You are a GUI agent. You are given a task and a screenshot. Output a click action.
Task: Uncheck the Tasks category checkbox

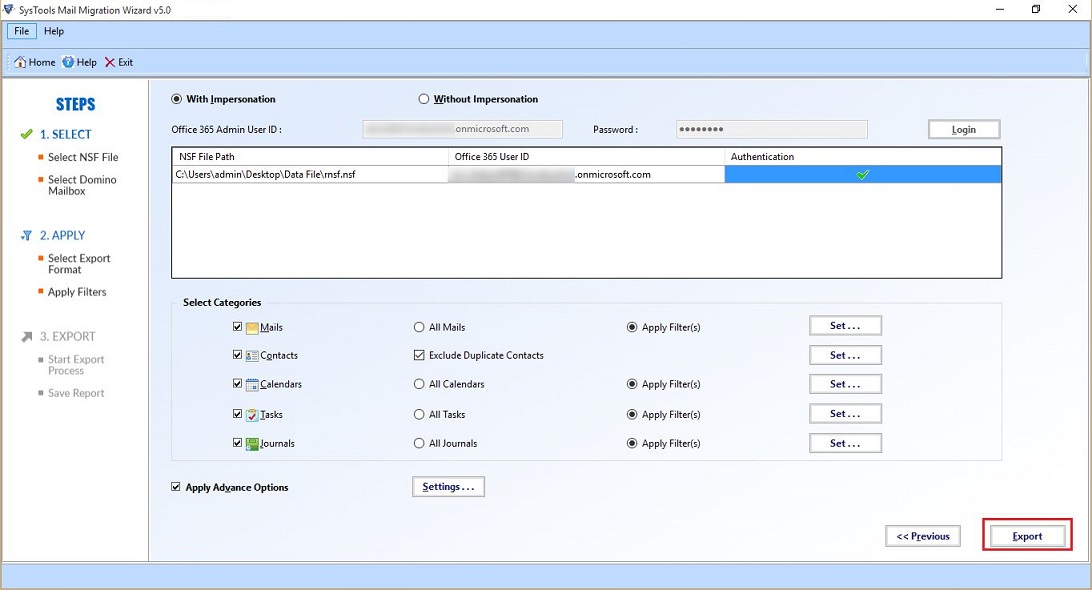(237, 414)
